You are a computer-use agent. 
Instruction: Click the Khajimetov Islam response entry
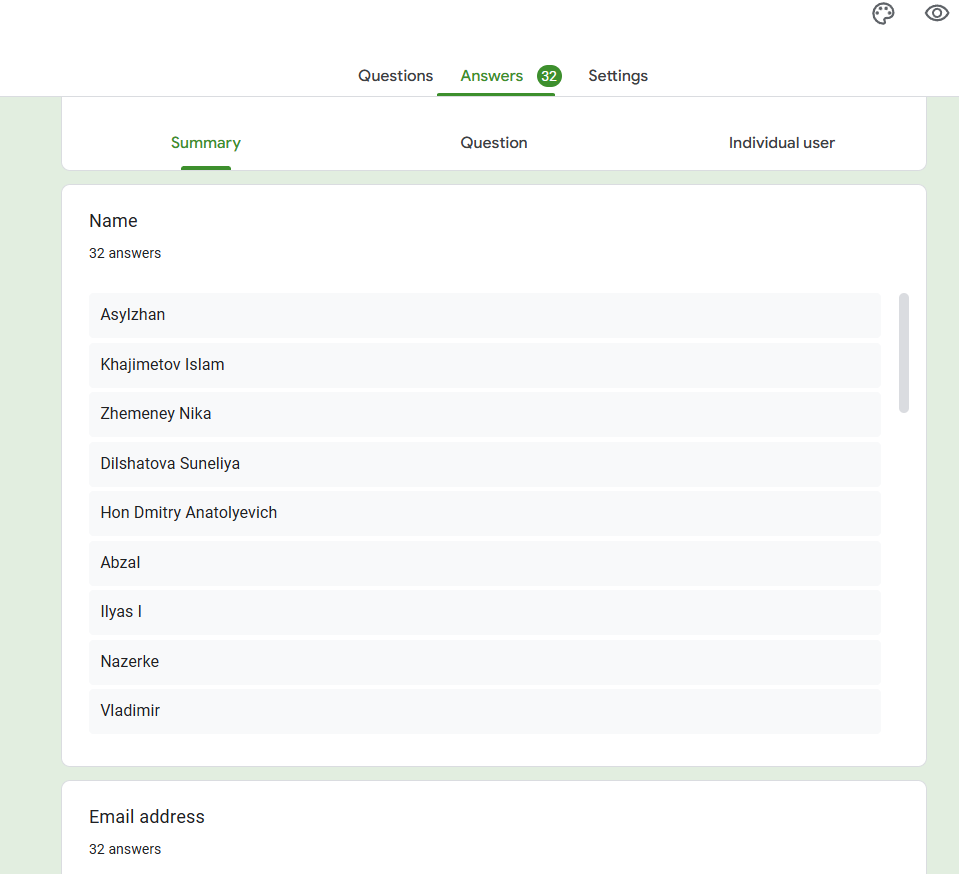(484, 365)
